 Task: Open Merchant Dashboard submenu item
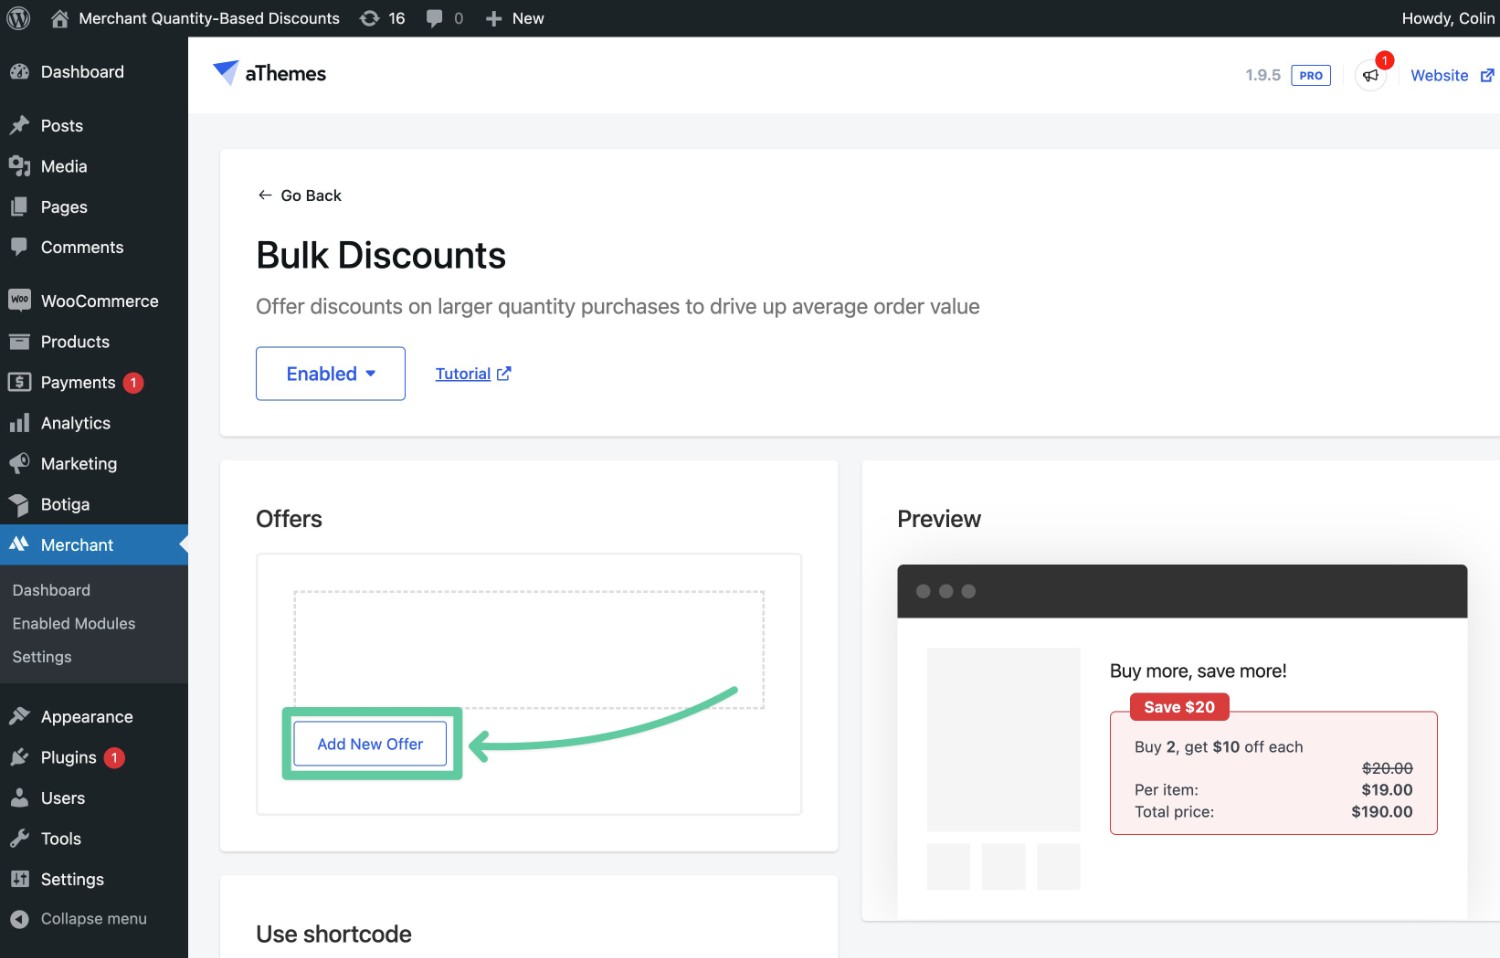51,590
